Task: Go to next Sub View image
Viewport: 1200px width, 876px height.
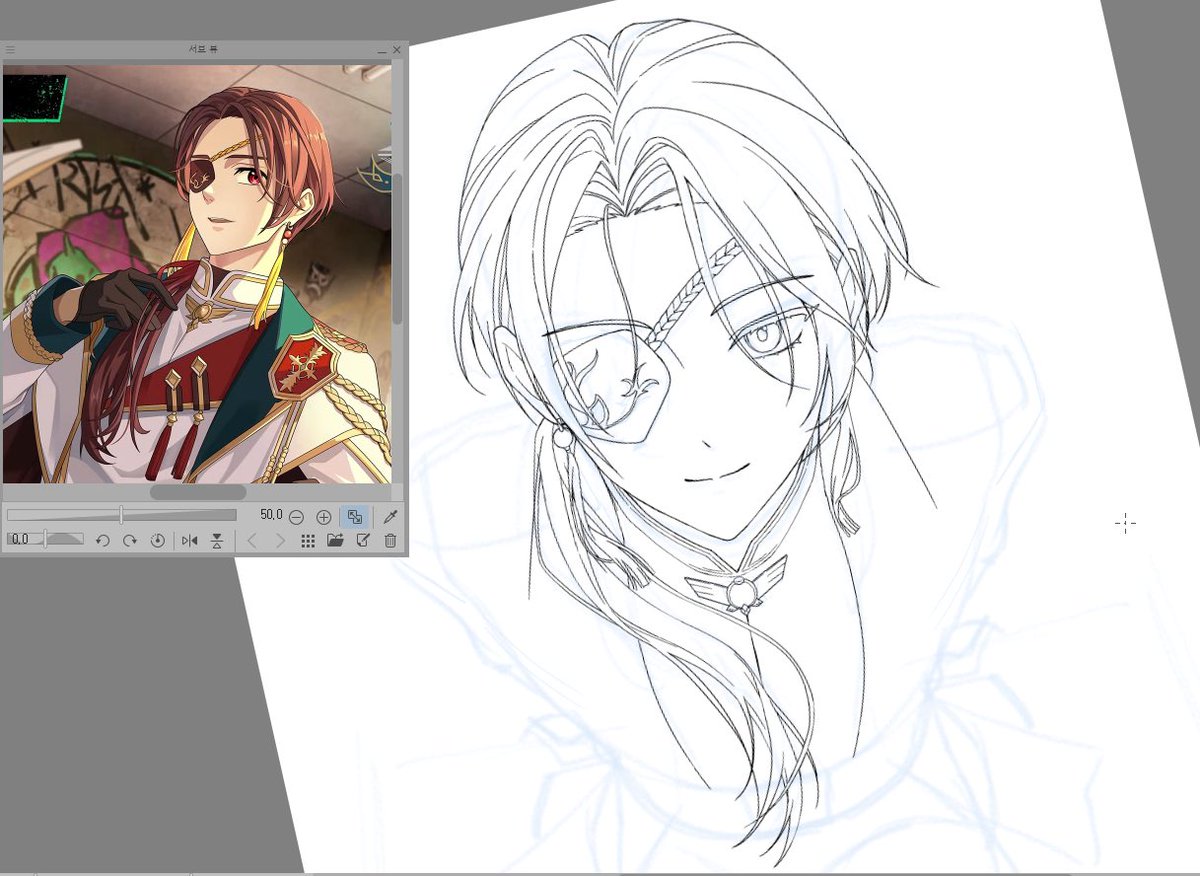Action: pyautogui.click(x=280, y=541)
